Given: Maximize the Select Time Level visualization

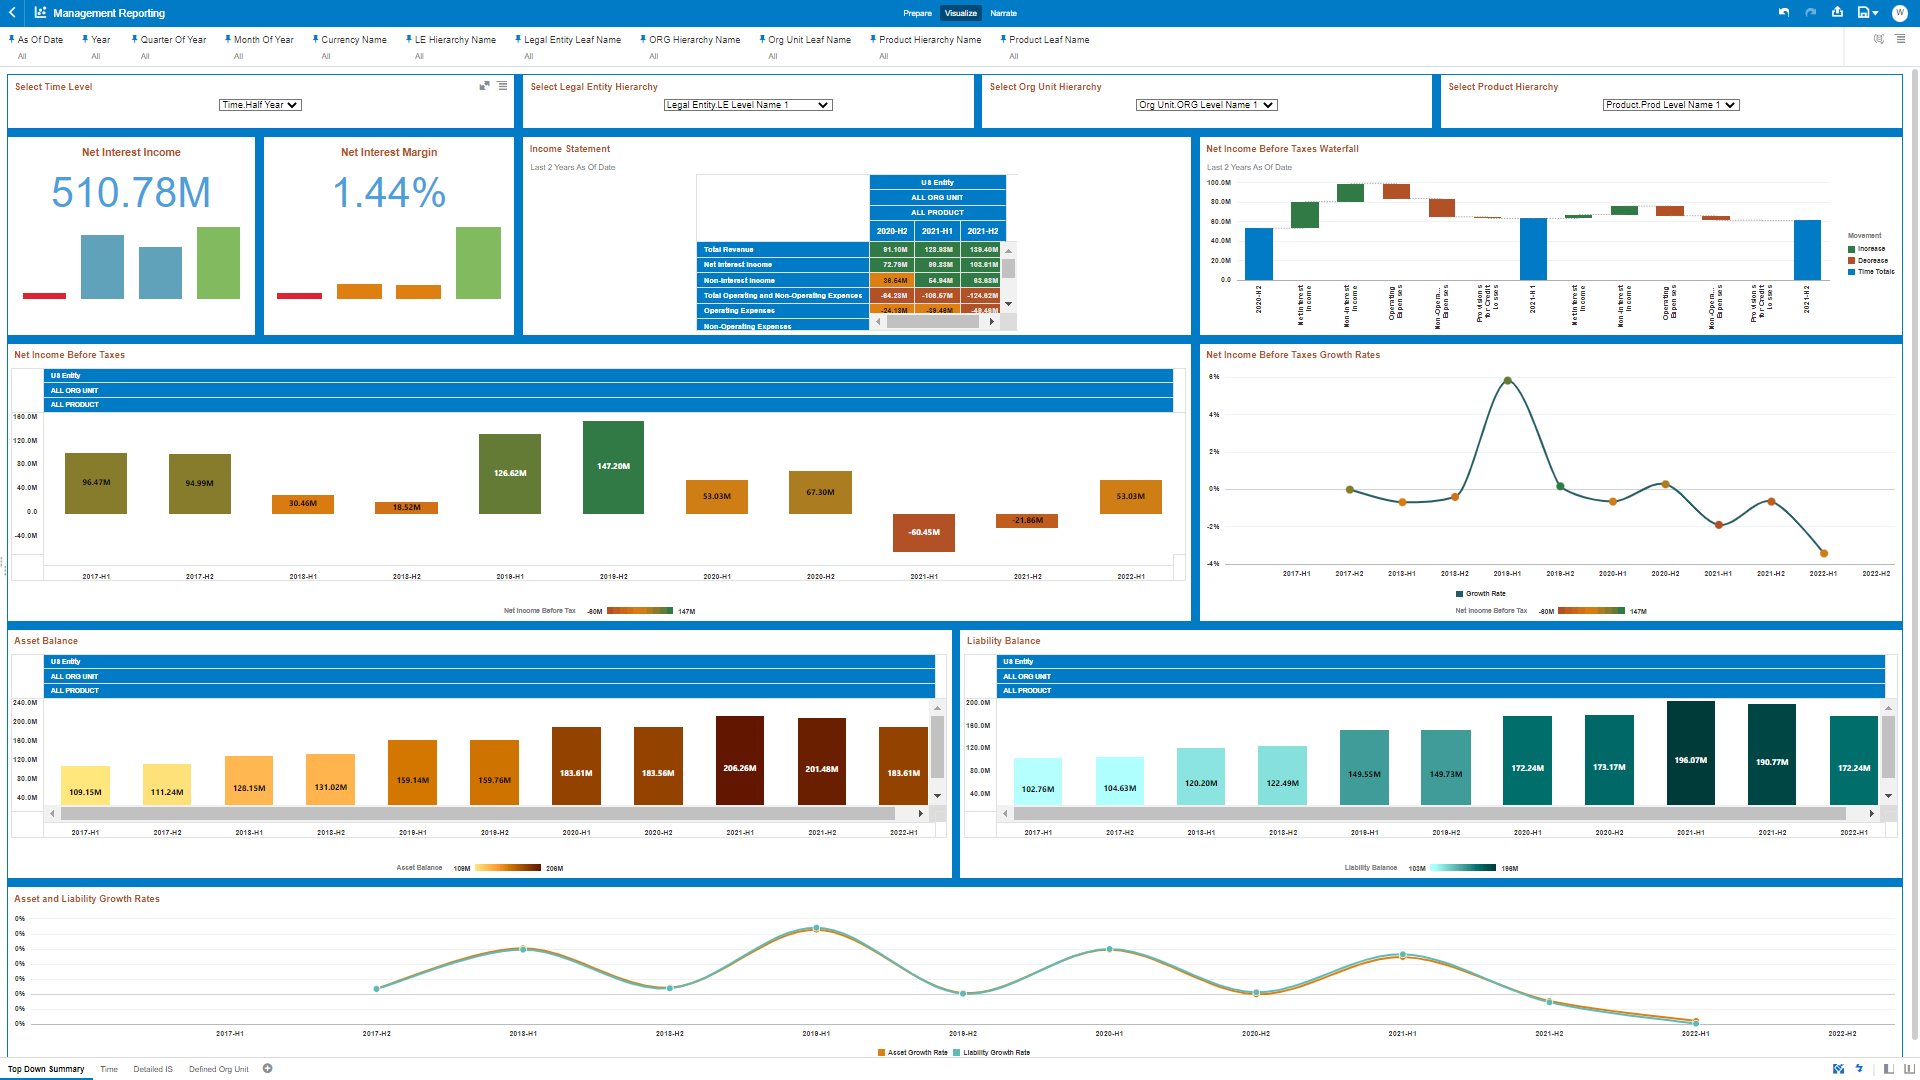Looking at the screenshot, I should (x=485, y=86).
